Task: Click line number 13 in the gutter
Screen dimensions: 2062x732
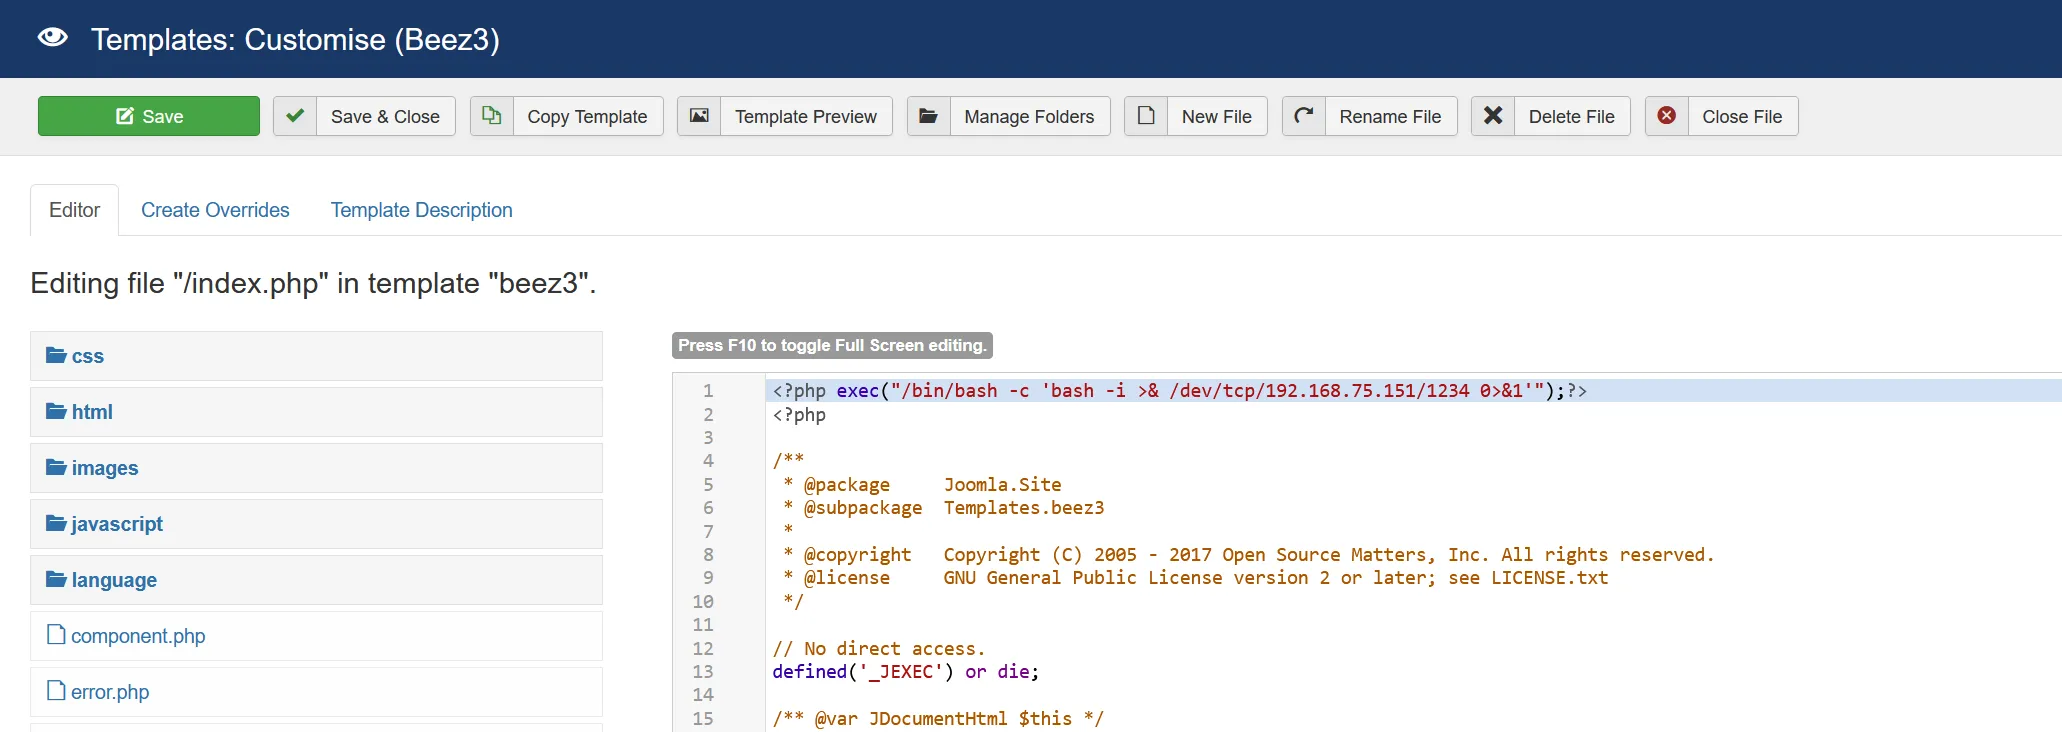Action: point(703,672)
